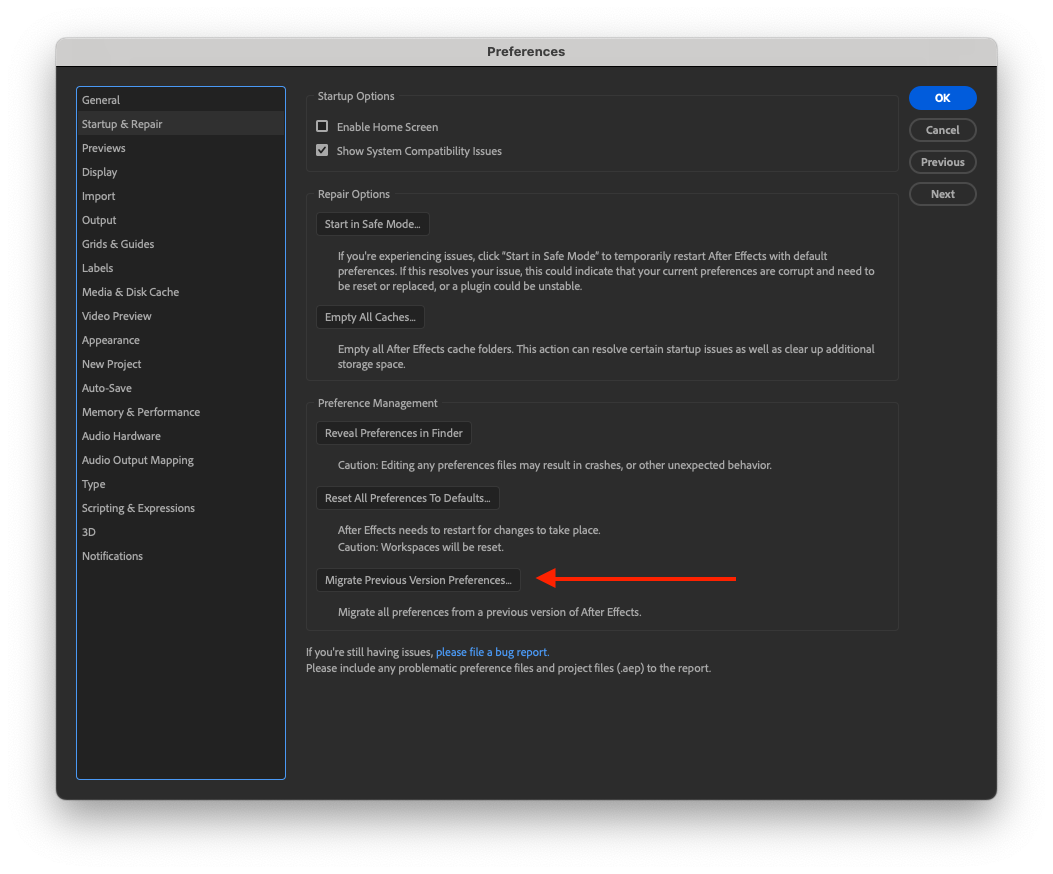
Task: Click Start in Safe Mode
Action: [372, 224]
